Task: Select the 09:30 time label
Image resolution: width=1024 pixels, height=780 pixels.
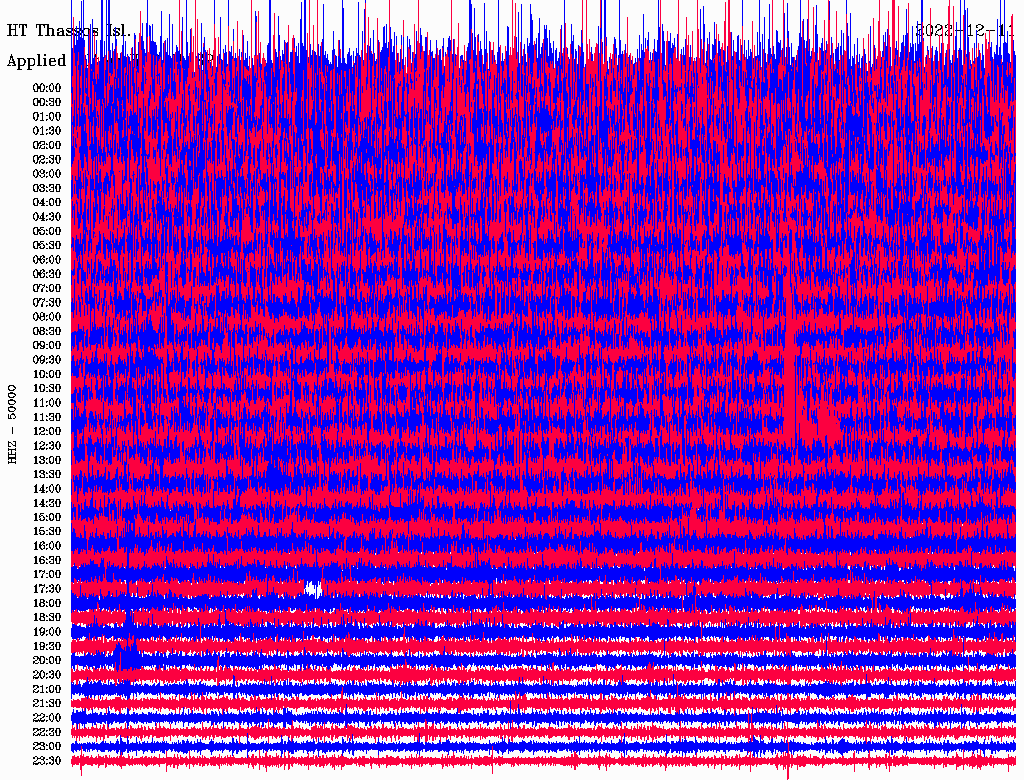Action: coord(47,360)
